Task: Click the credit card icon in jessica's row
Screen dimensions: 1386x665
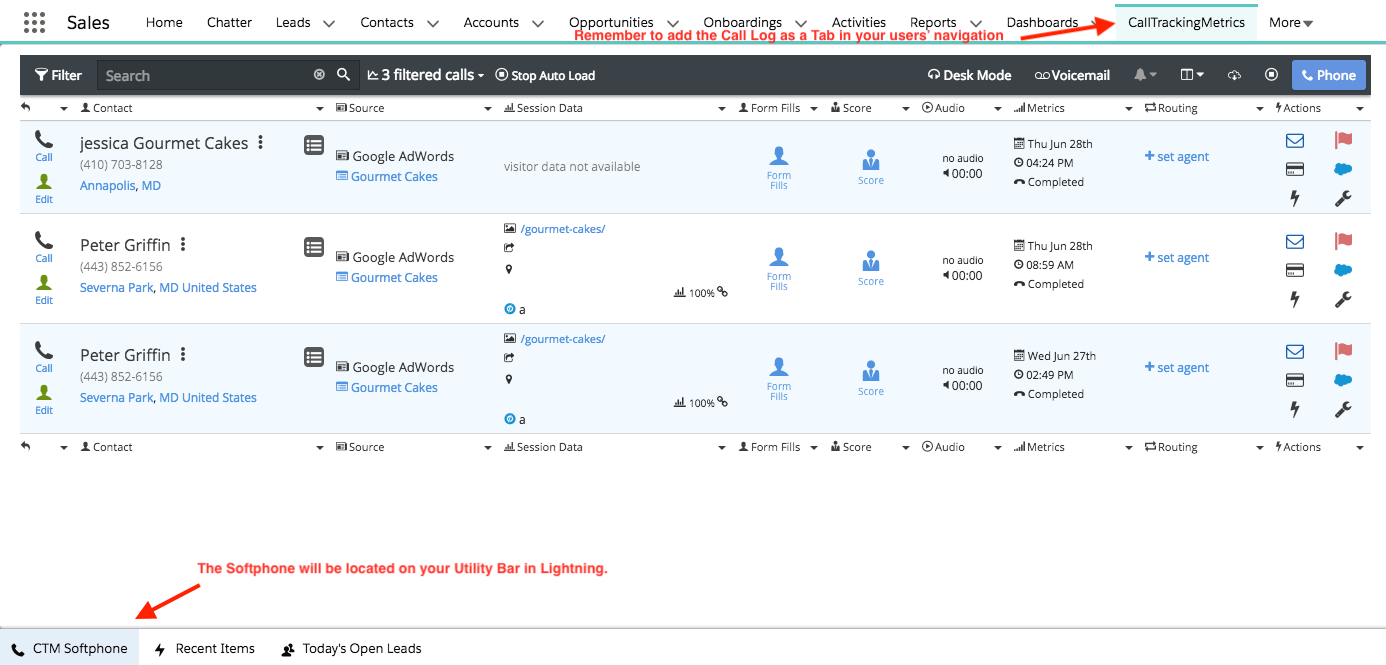Action: [1295, 169]
